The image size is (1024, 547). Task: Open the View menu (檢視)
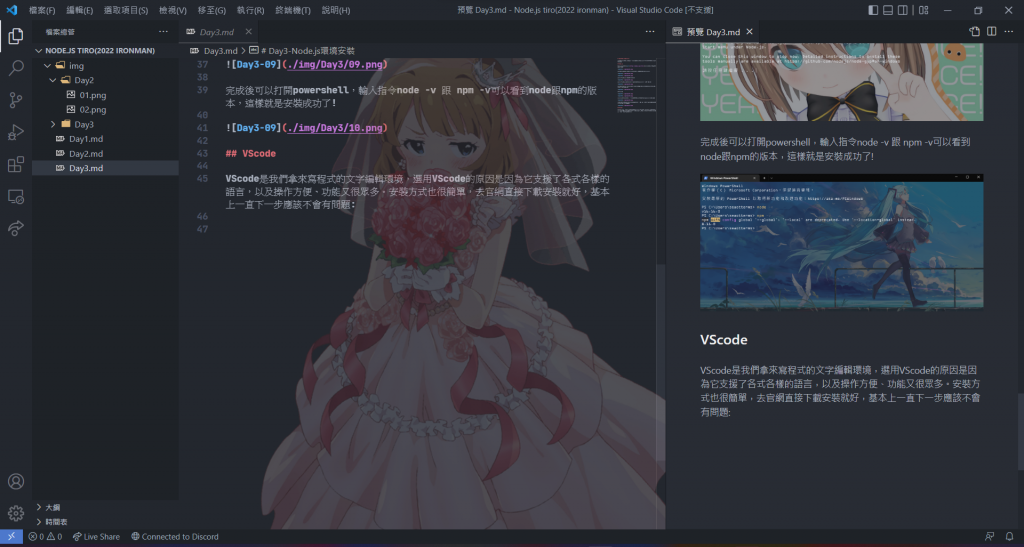click(x=172, y=10)
